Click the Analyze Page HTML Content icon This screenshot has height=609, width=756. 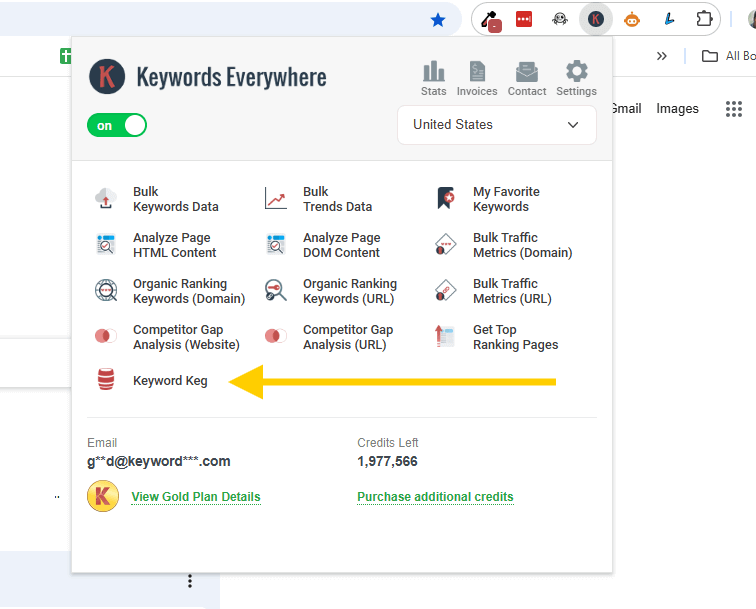tap(106, 244)
